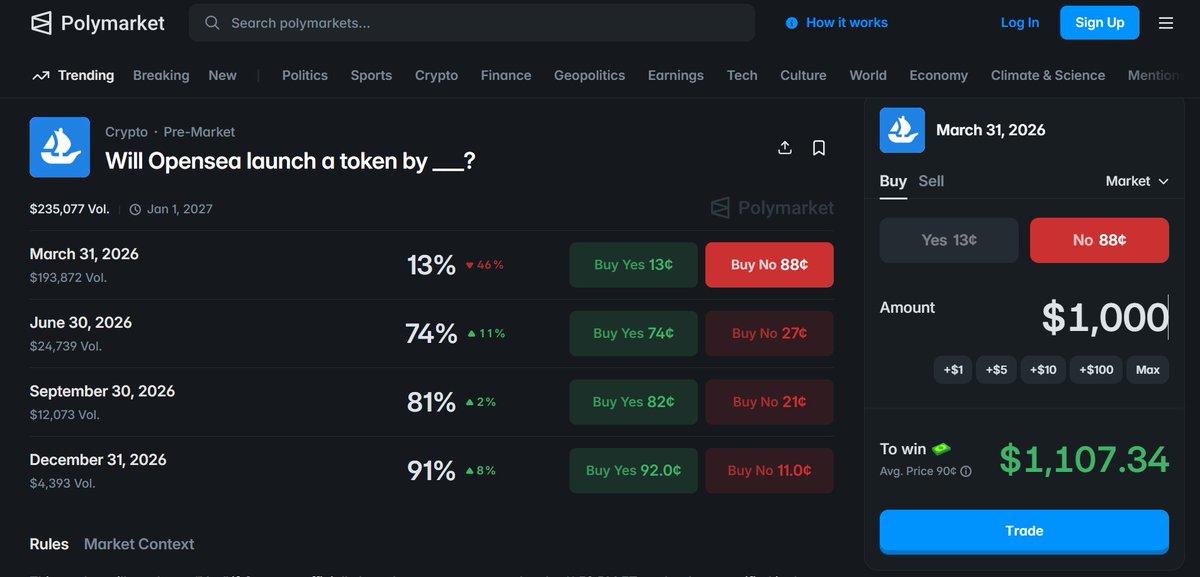
Task: Click the Avg. Price info icon
Action: tap(966, 472)
